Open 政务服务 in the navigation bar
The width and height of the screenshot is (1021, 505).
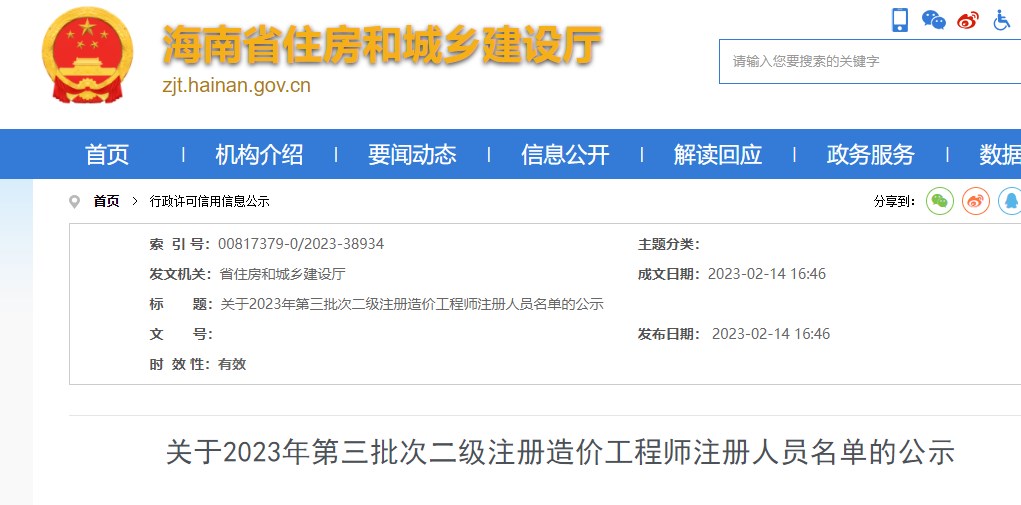[871, 155]
